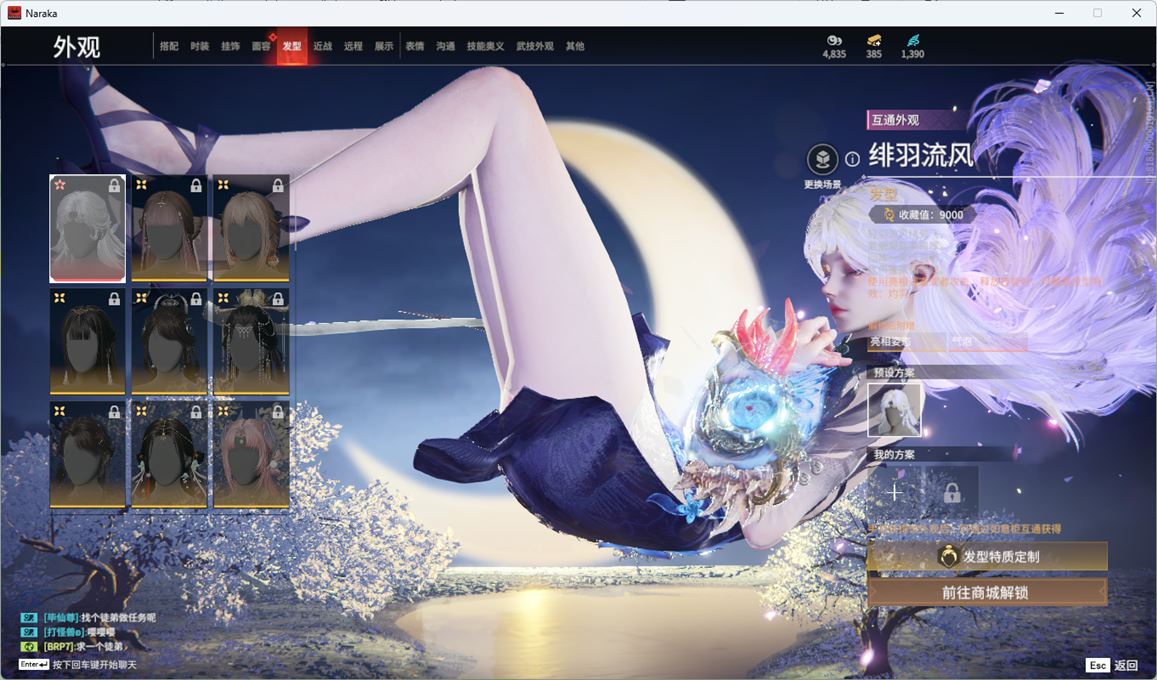The width and height of the screenshot is (1157, 680).
Task: Open the 展示 tab
Action: 384,46
